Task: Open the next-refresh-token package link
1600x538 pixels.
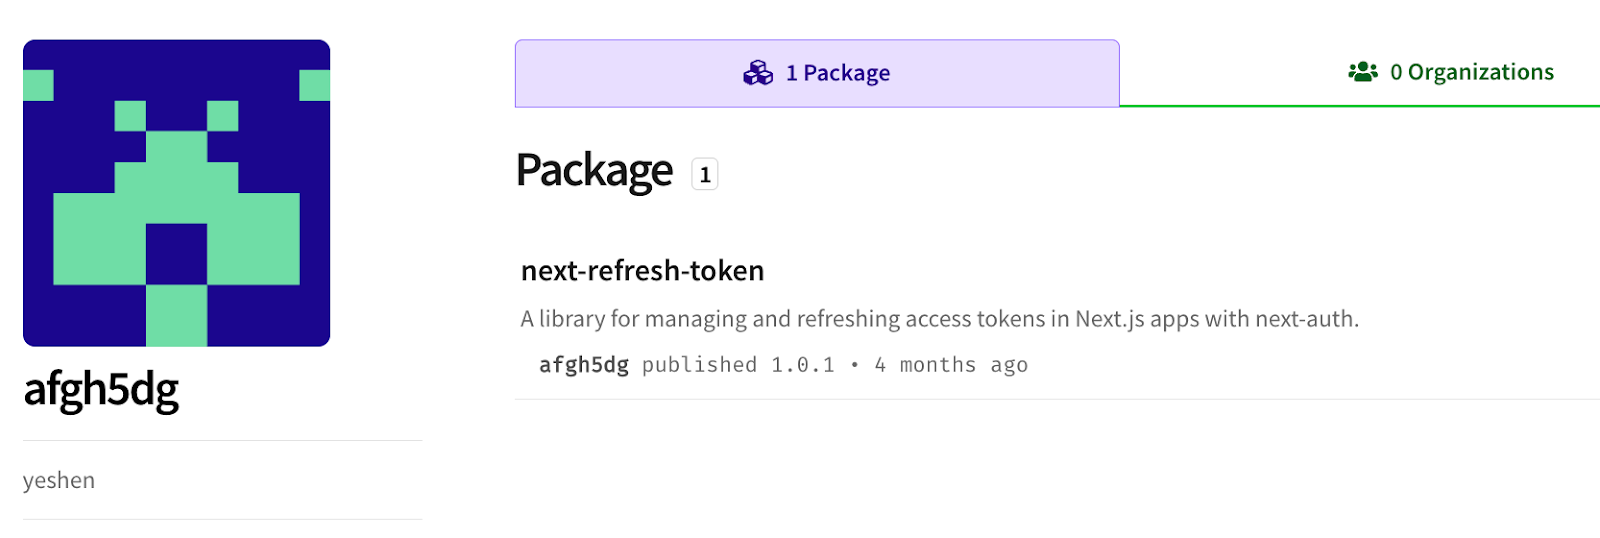Action: coord(642,271)
